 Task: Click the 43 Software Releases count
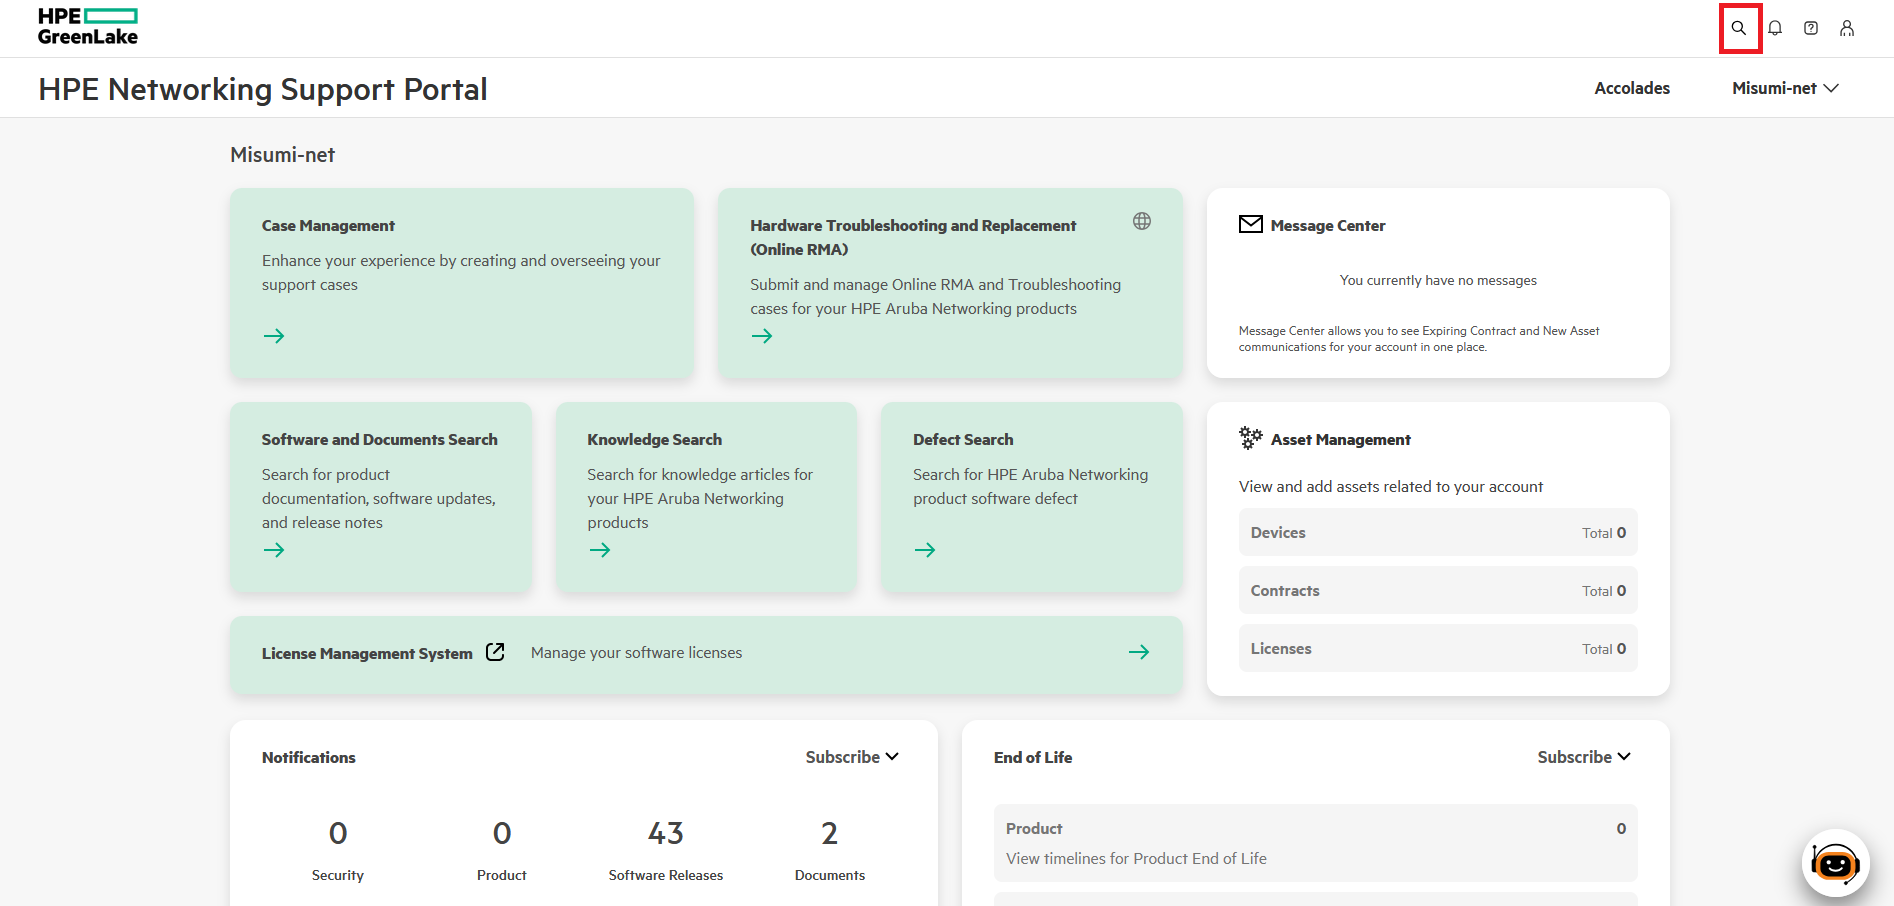666,833
